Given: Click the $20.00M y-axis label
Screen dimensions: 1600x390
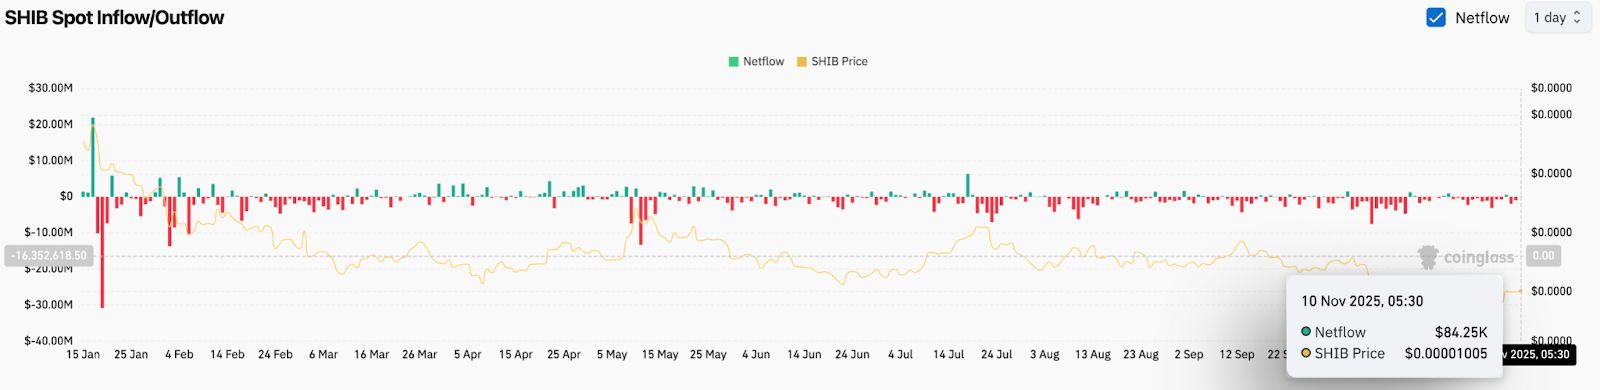Looking at the screenshot, I should (51, 124).
